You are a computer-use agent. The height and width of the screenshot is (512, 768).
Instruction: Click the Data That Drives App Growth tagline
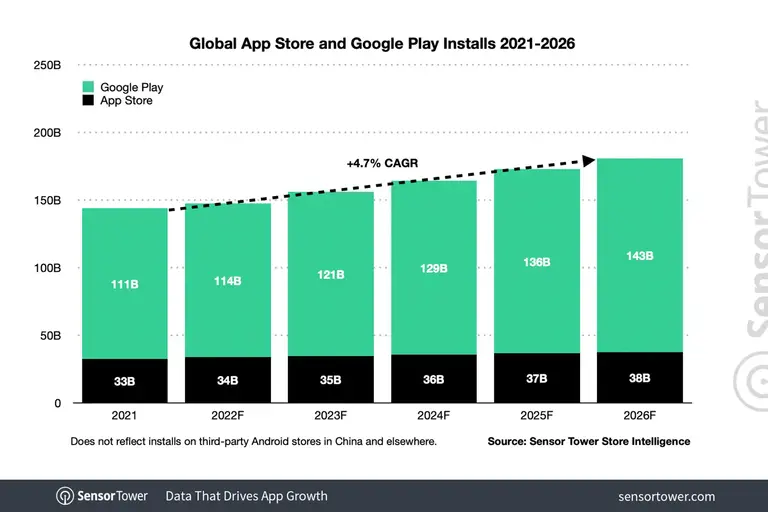coord(246,496)
